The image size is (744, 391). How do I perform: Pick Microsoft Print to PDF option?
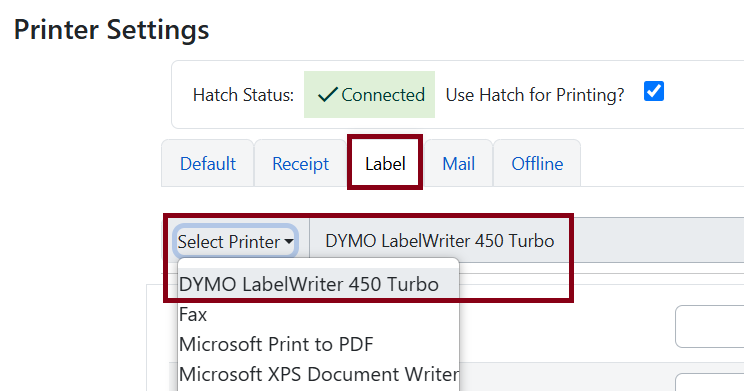318,344
